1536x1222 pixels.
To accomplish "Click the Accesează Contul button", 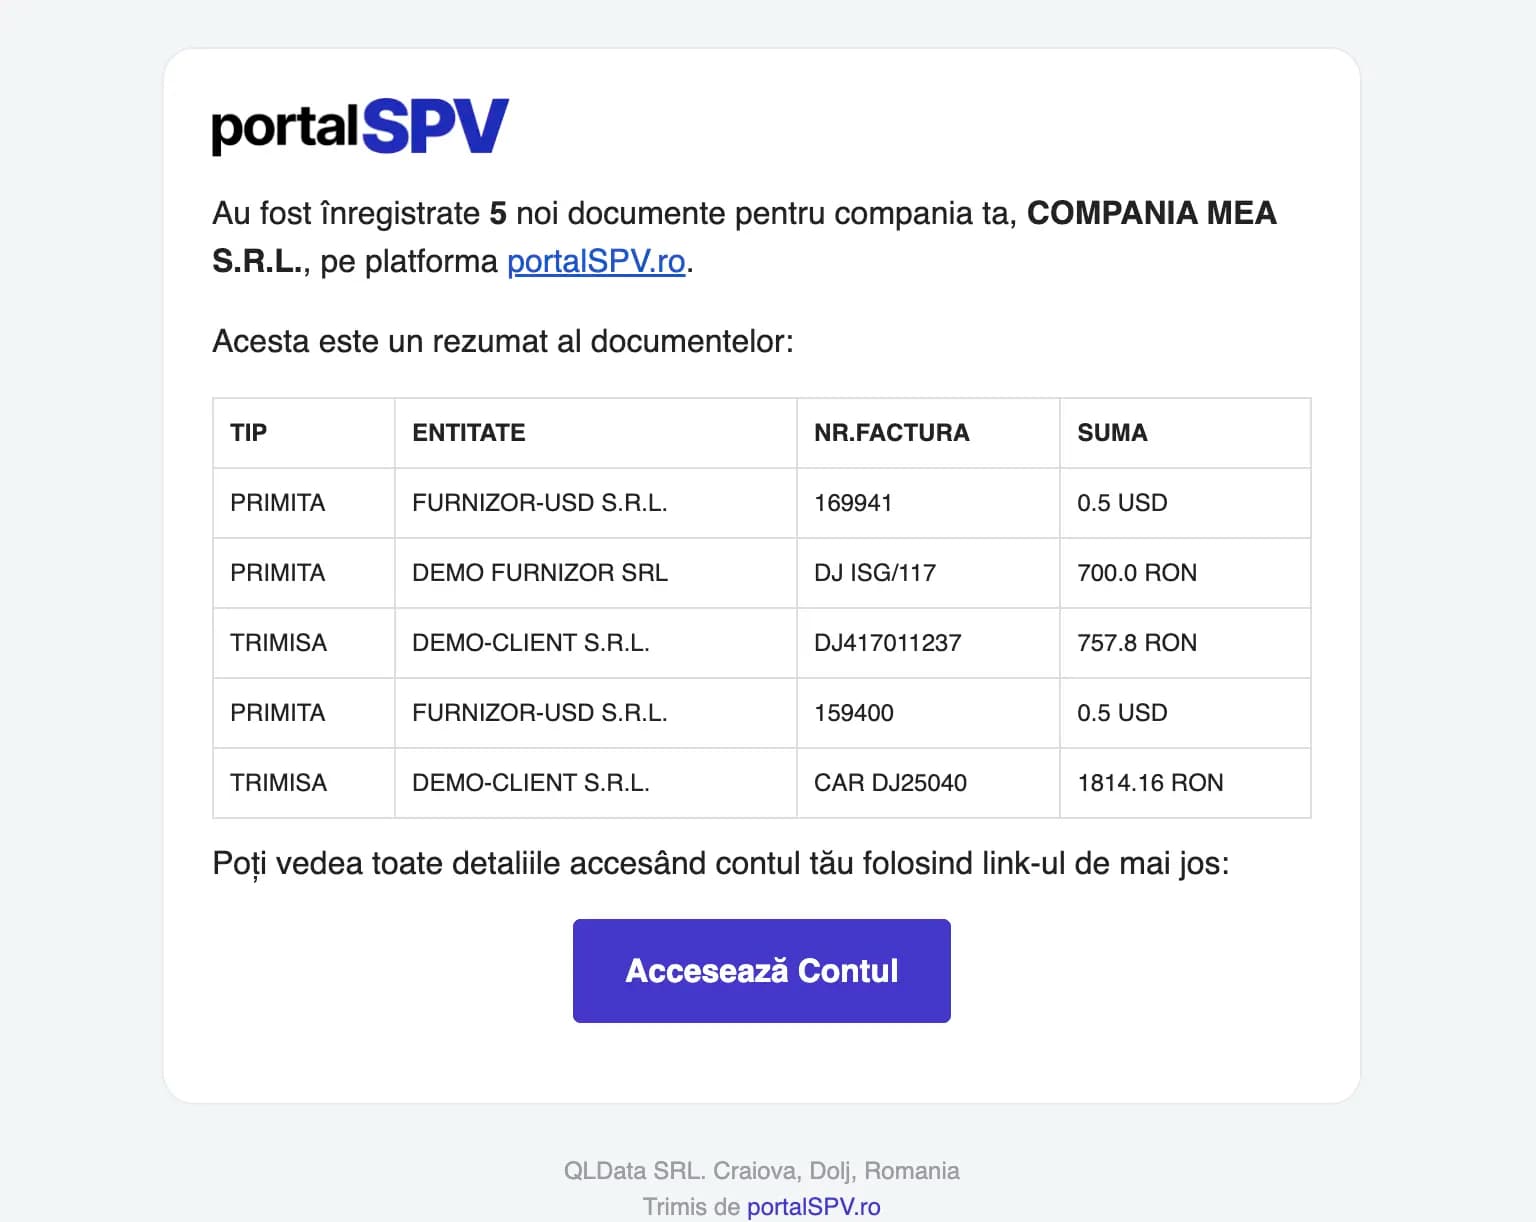I will coord(761,971).
